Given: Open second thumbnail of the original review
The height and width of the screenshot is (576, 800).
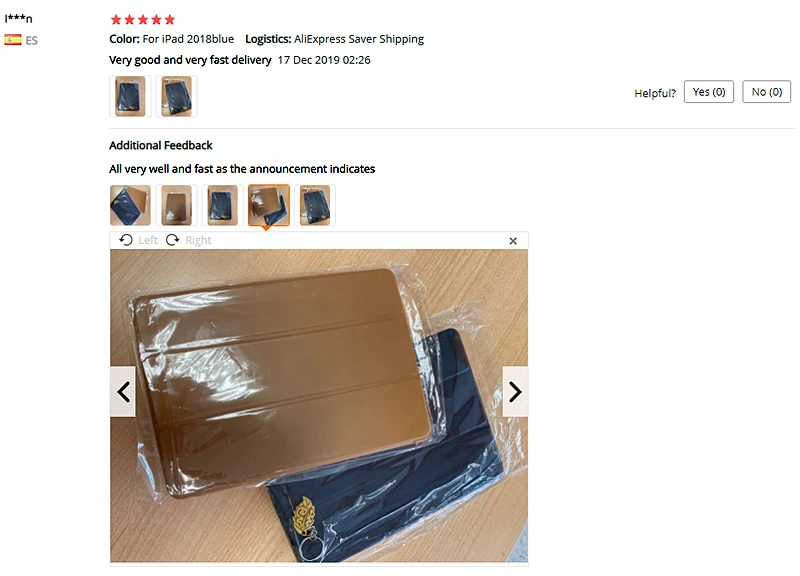Looking at the screenshot, I should coord(177,96).
